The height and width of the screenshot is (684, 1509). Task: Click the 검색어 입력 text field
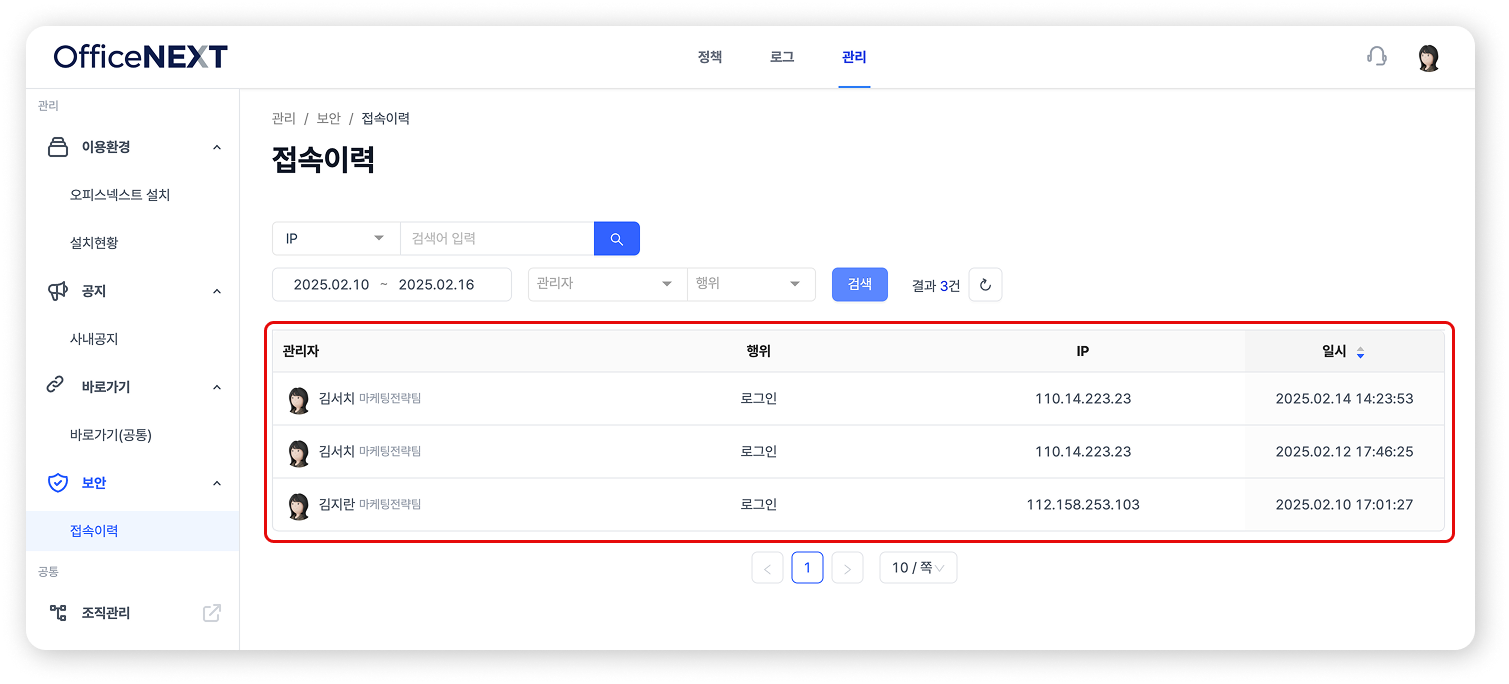(x=497, y=239)
